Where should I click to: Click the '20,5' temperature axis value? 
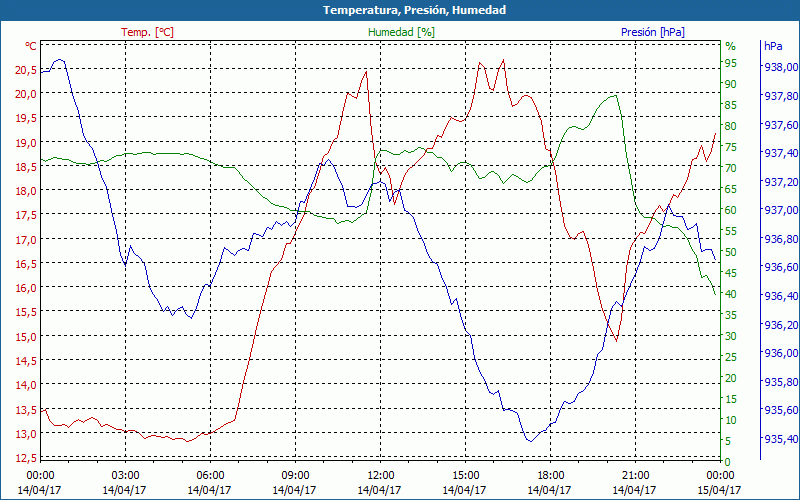point(26,70)
